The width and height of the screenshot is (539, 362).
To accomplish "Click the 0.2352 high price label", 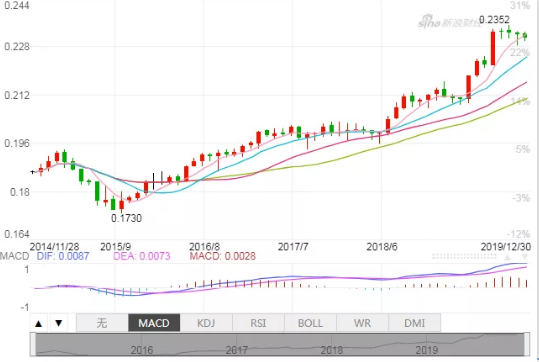I will tap(494, 20).
